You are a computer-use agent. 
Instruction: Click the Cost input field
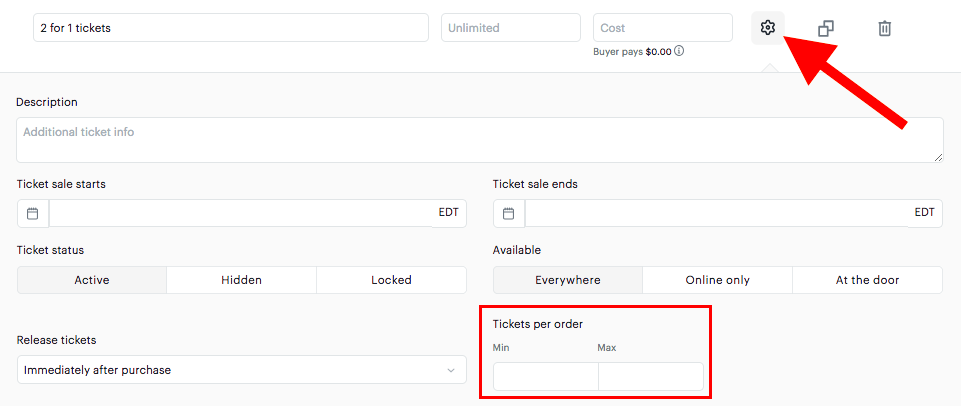pos(663,28)
